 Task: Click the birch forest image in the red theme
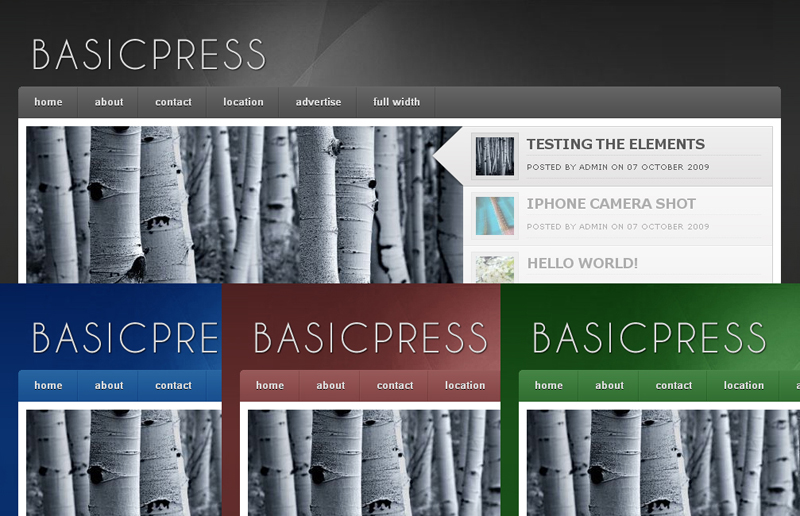[373, 463]
